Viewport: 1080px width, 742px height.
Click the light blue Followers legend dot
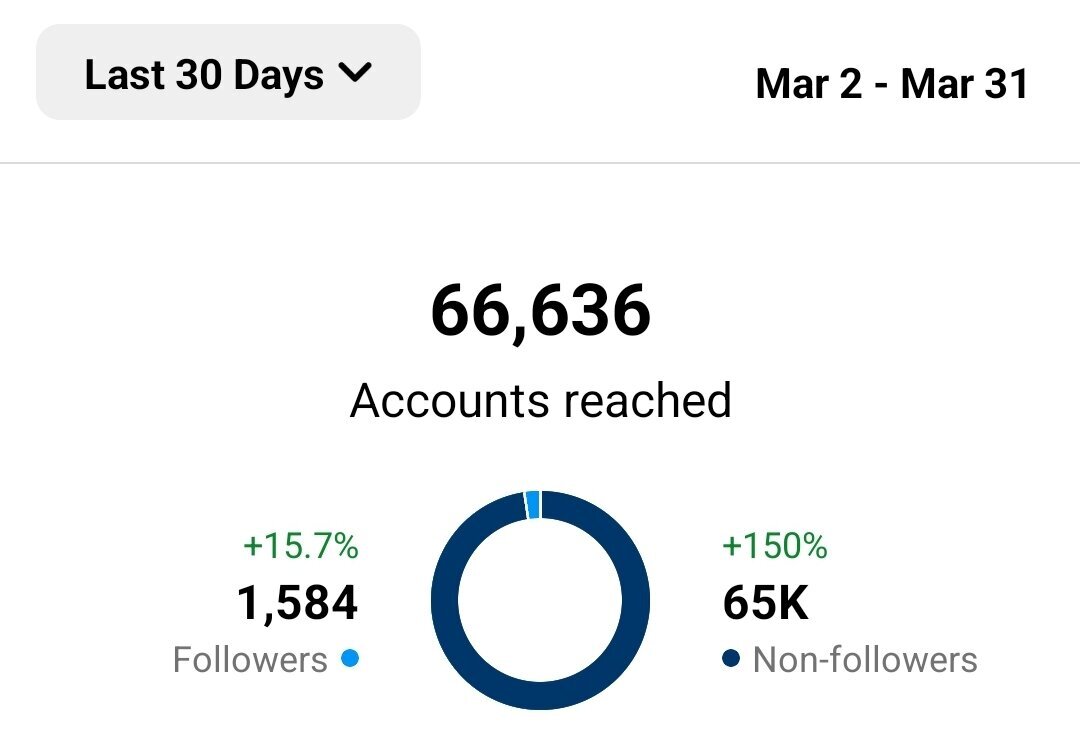[x=350, y=658]
